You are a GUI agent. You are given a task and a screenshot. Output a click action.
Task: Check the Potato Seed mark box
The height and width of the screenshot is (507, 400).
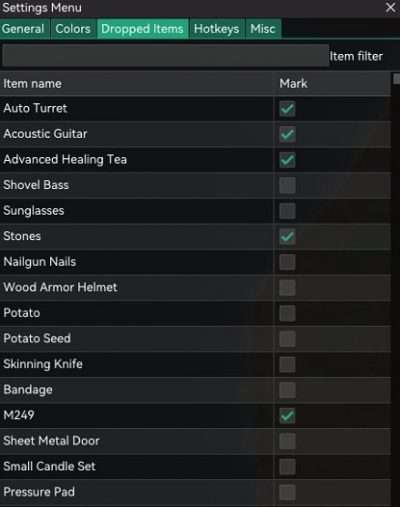287,339
